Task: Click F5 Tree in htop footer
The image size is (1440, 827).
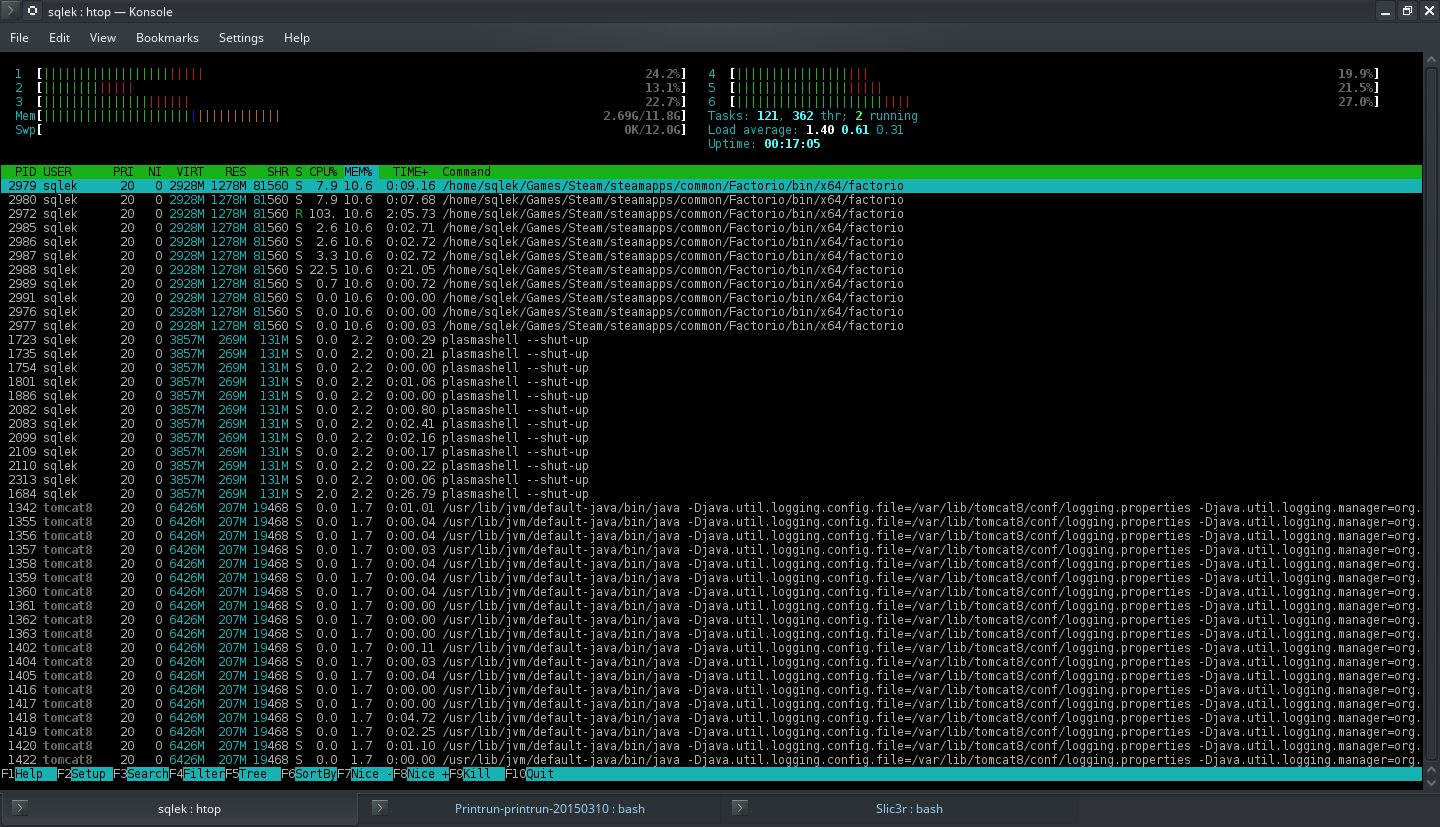Action: click(x=253, y=774)
